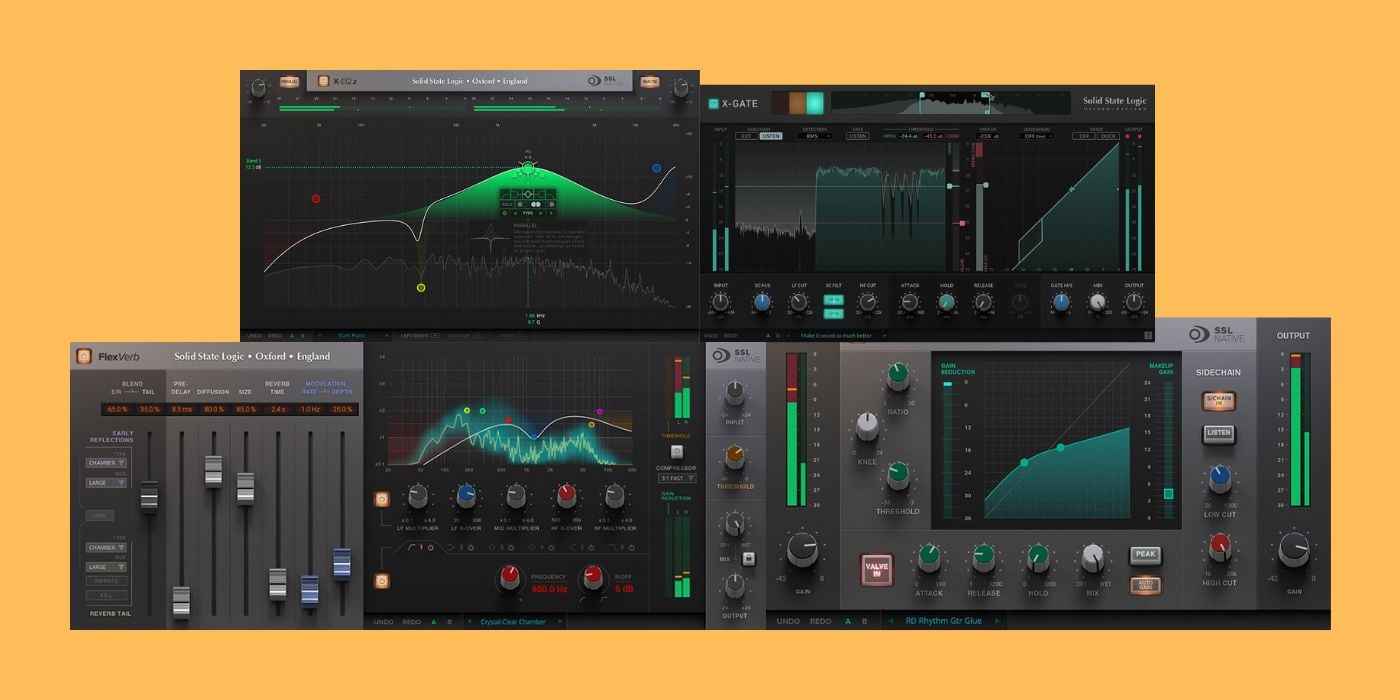Click the X-EQ 2 power icon
The image size is (1400, 700).
click(x=323, y=81)
